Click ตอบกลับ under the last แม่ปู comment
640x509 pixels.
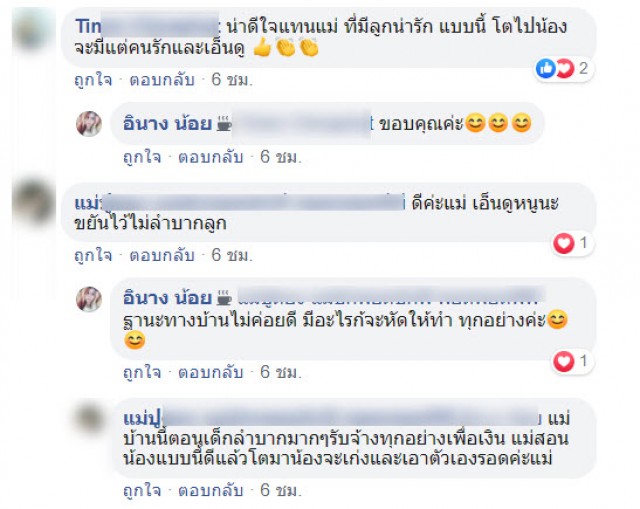tap(211, 490)
